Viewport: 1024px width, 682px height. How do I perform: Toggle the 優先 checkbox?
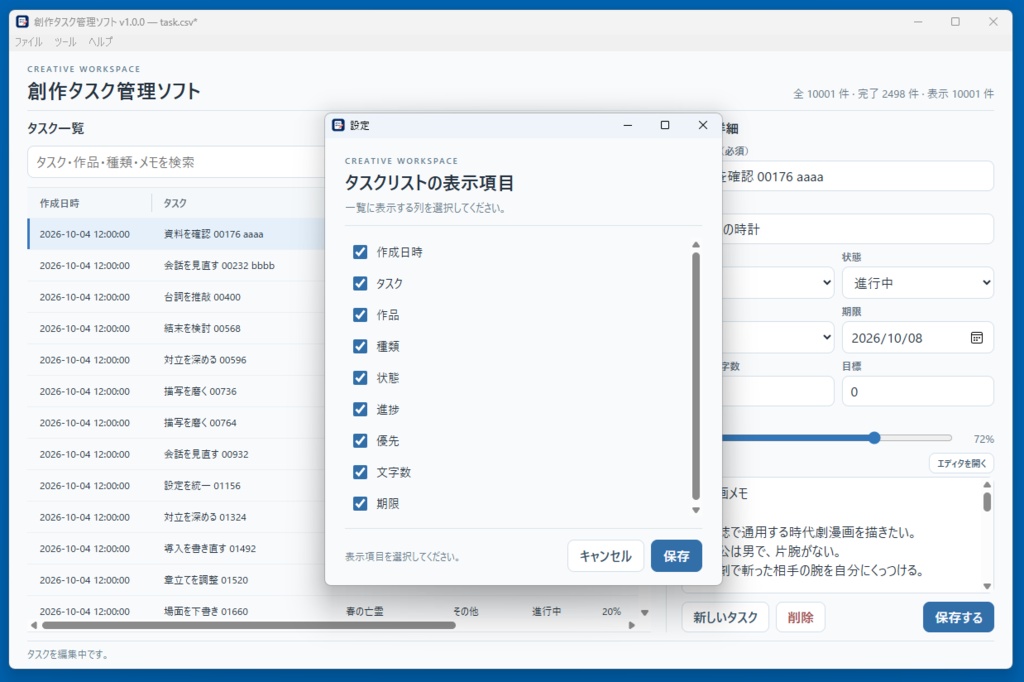coord(360,441)
